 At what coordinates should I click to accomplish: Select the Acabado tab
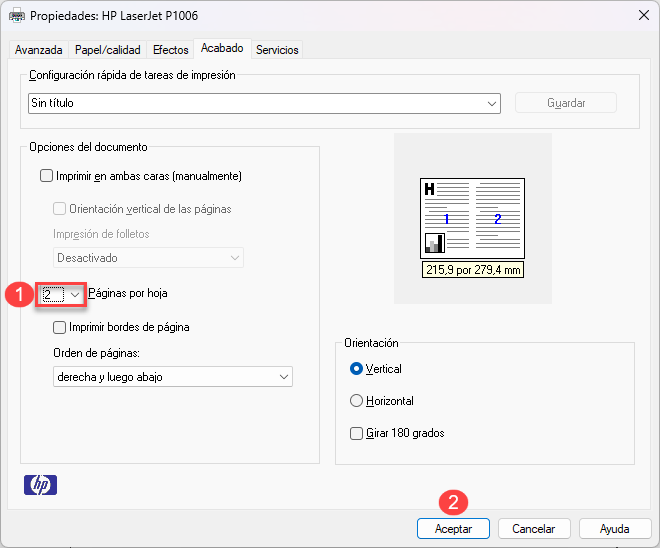(222, 48)
